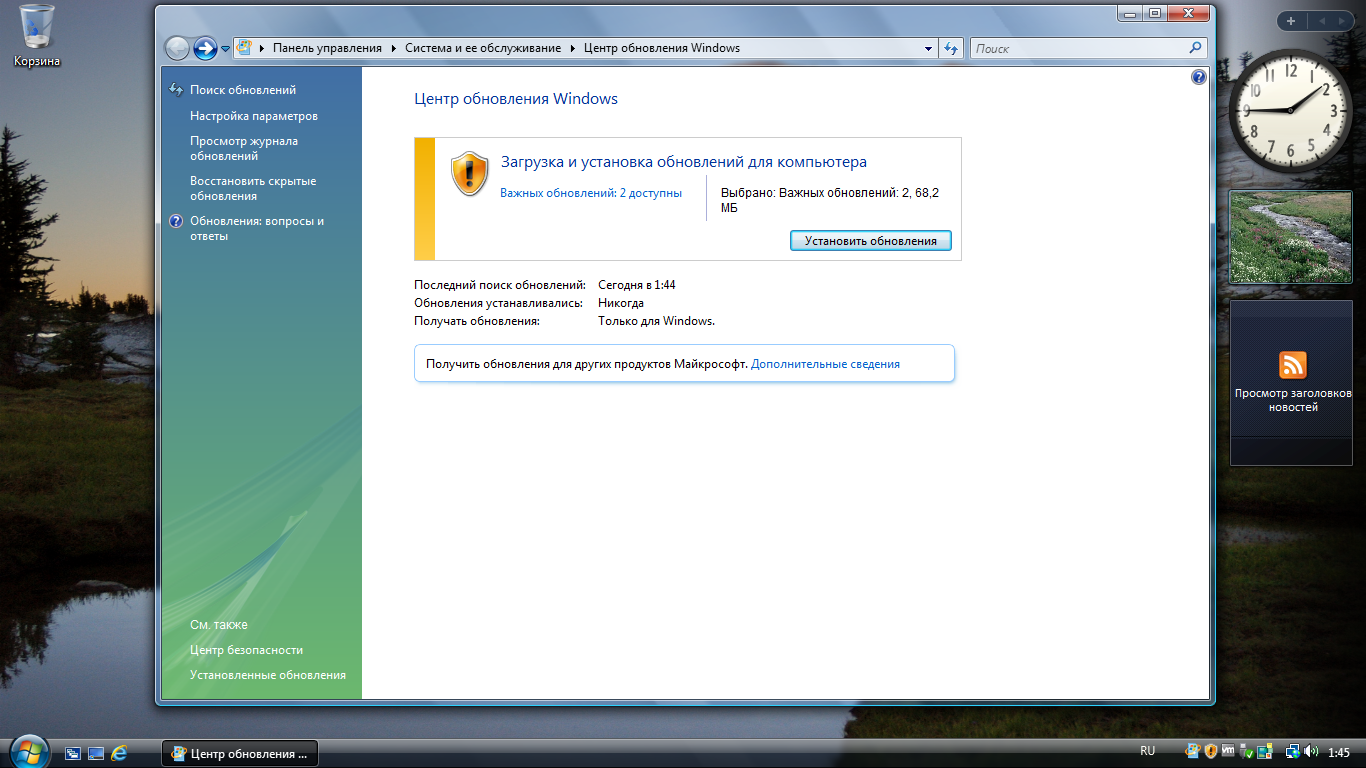Open the Windows Start orb
Viewport: 1366px width, 768px height.
point(29,752)
